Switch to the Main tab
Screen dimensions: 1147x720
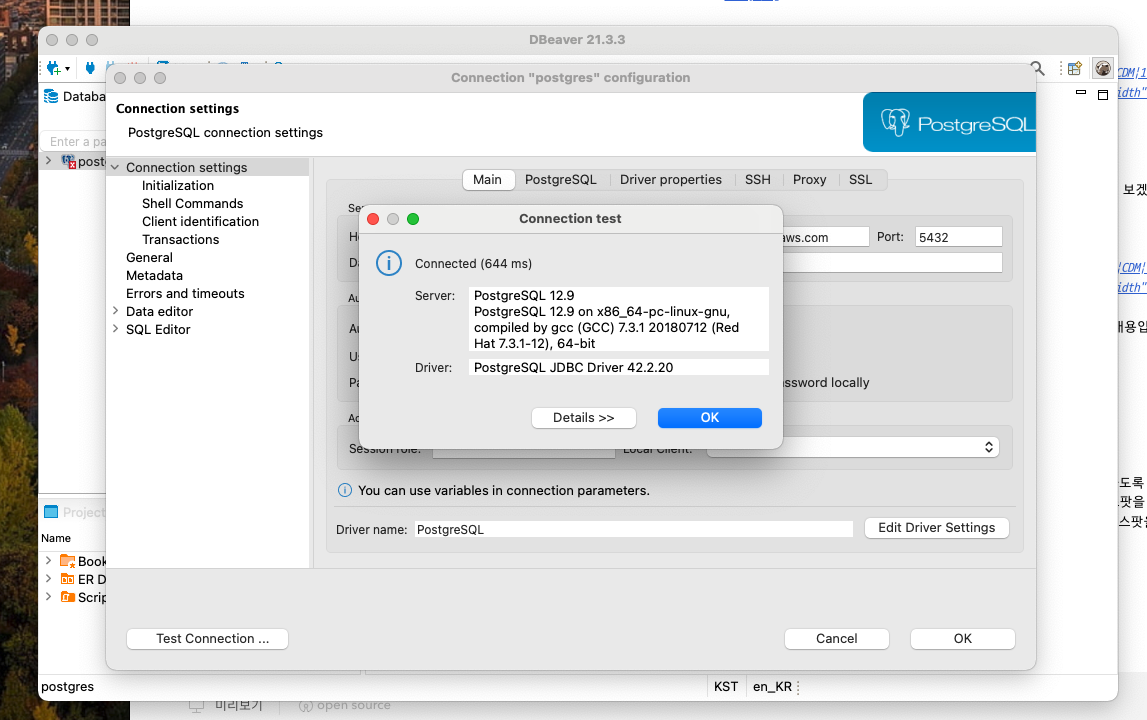point(488,180)
